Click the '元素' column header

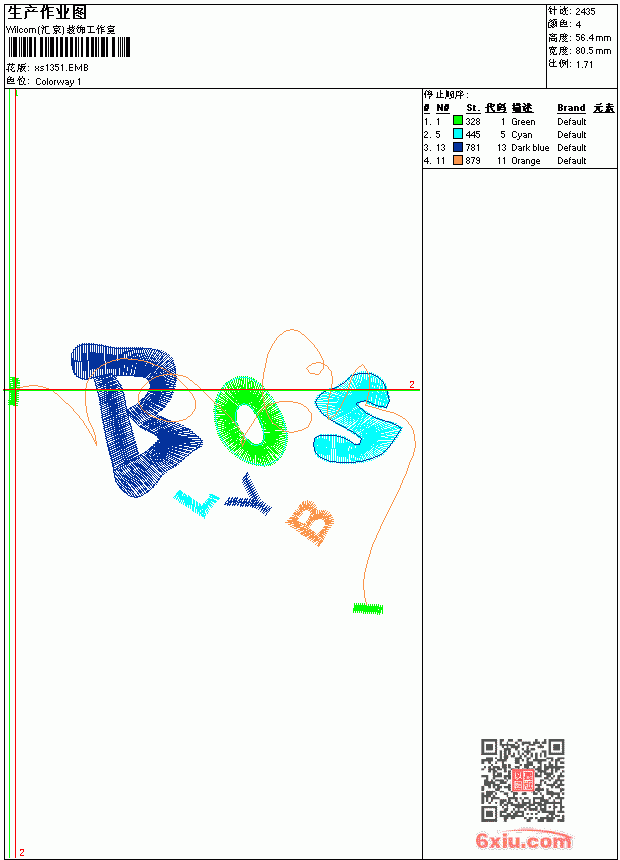604,108
